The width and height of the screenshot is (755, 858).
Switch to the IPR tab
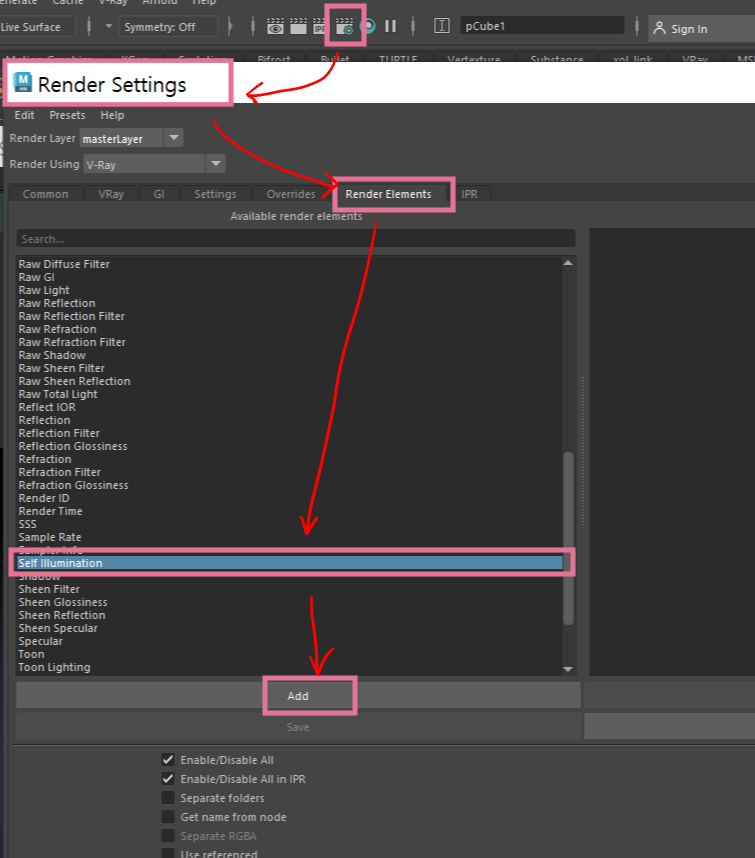click(469, 194)
